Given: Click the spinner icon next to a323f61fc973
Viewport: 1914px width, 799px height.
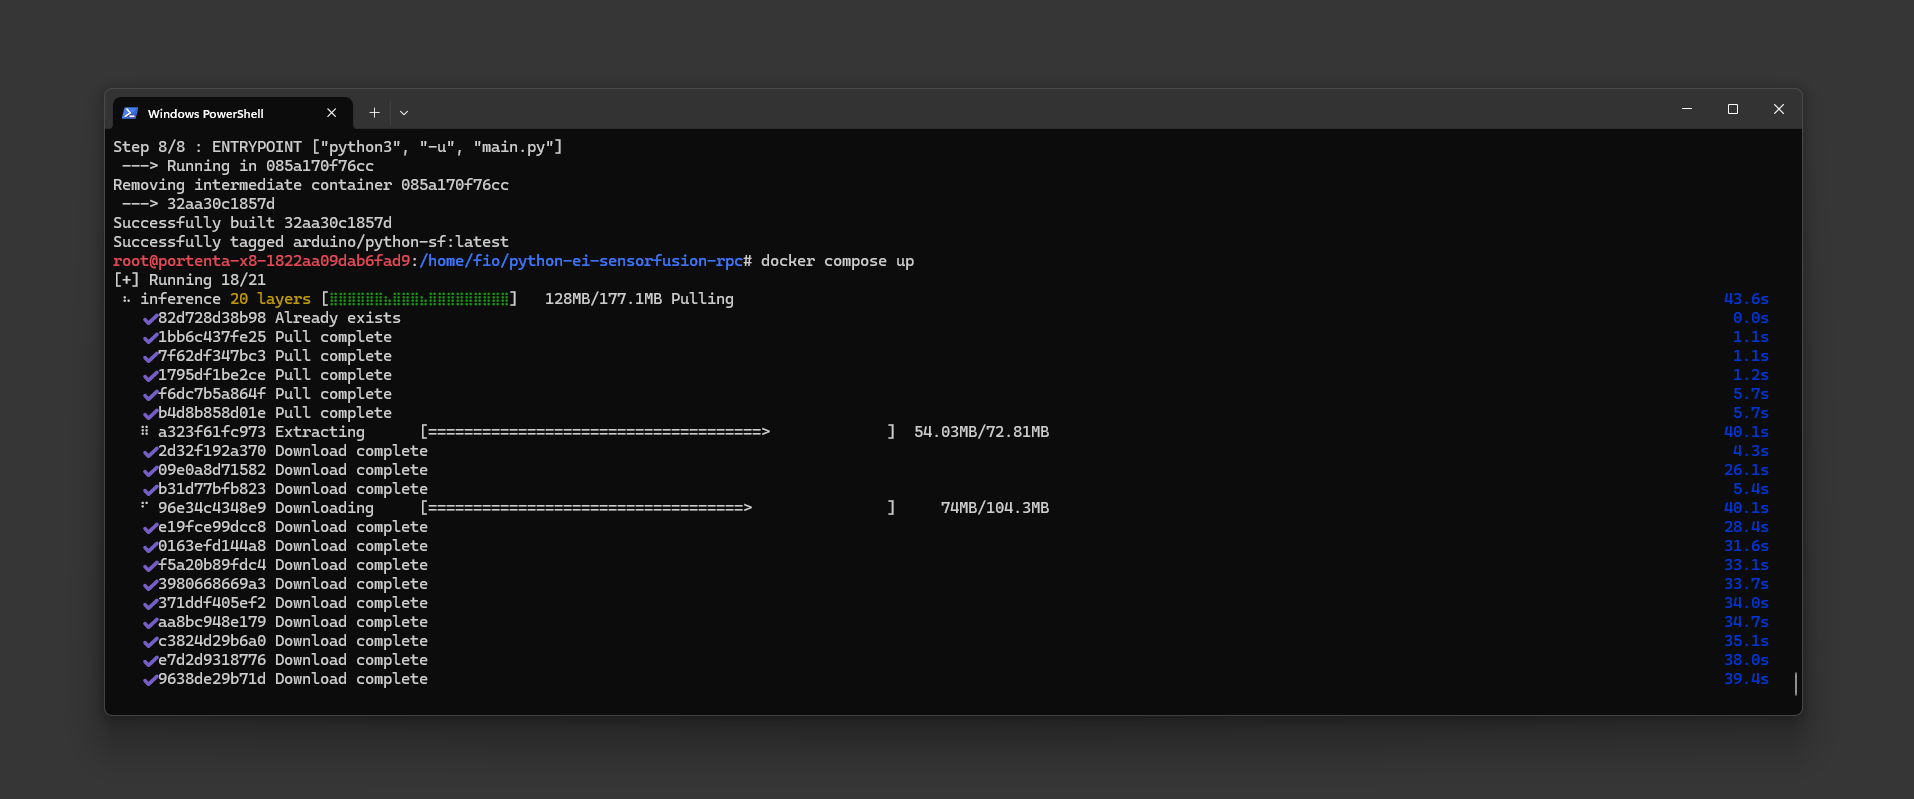Looking at the screenshot, I should 145,432.
